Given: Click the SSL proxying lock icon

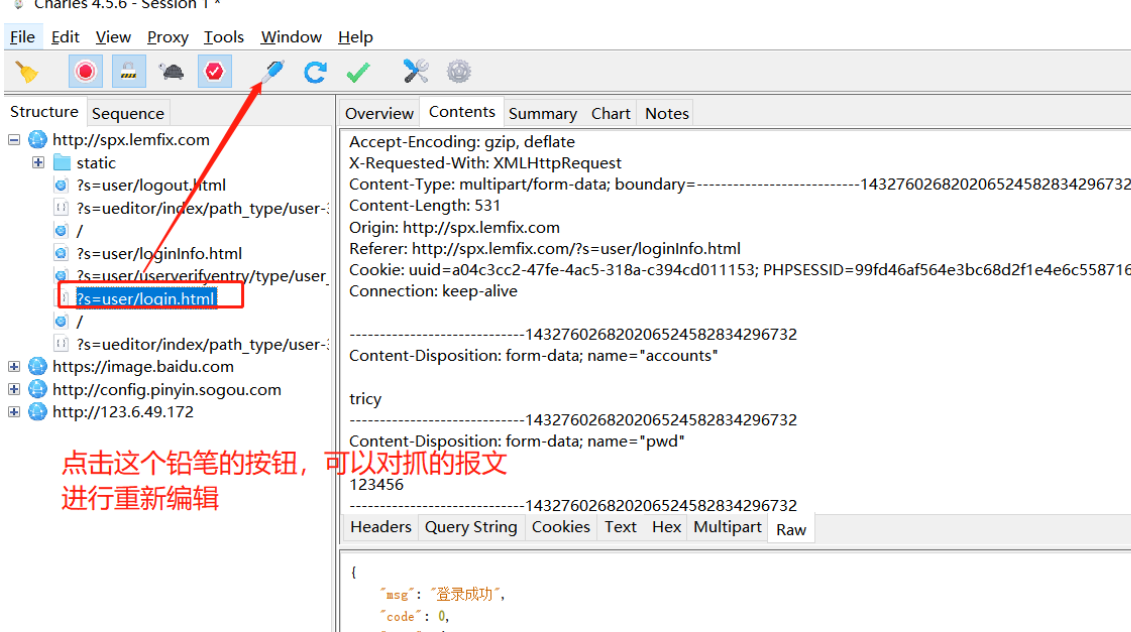Looking at the screenshot, I should 123,71.
